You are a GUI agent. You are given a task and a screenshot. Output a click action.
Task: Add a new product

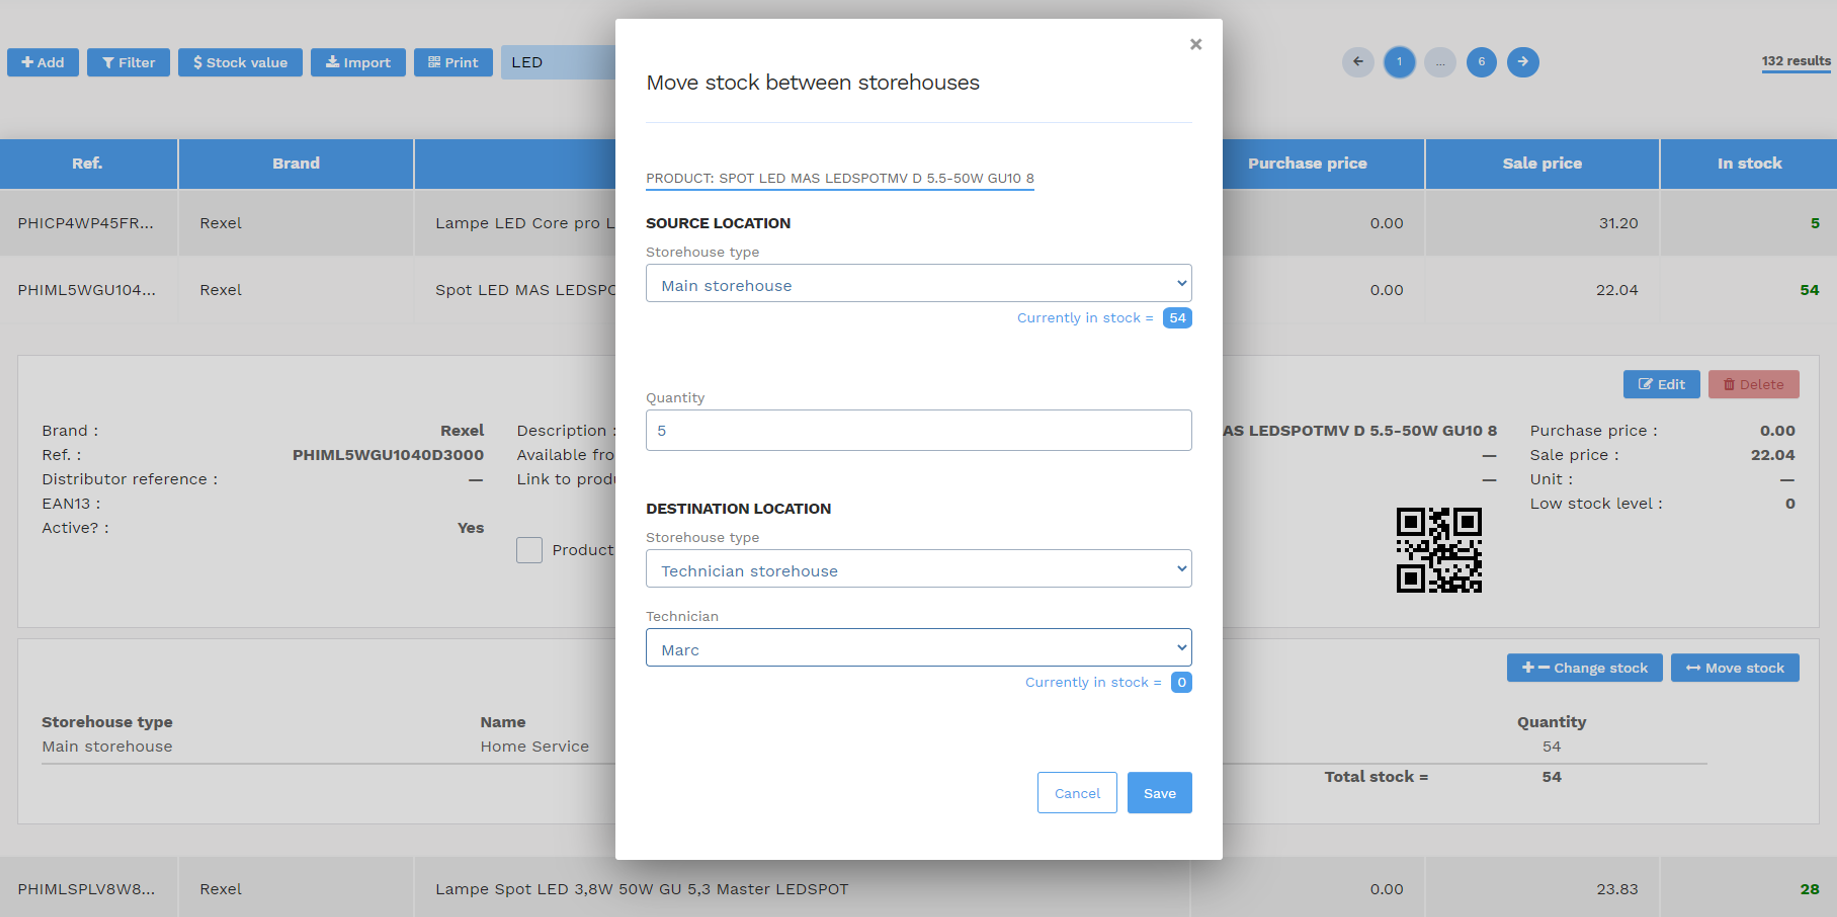click(x=43, y=62)
